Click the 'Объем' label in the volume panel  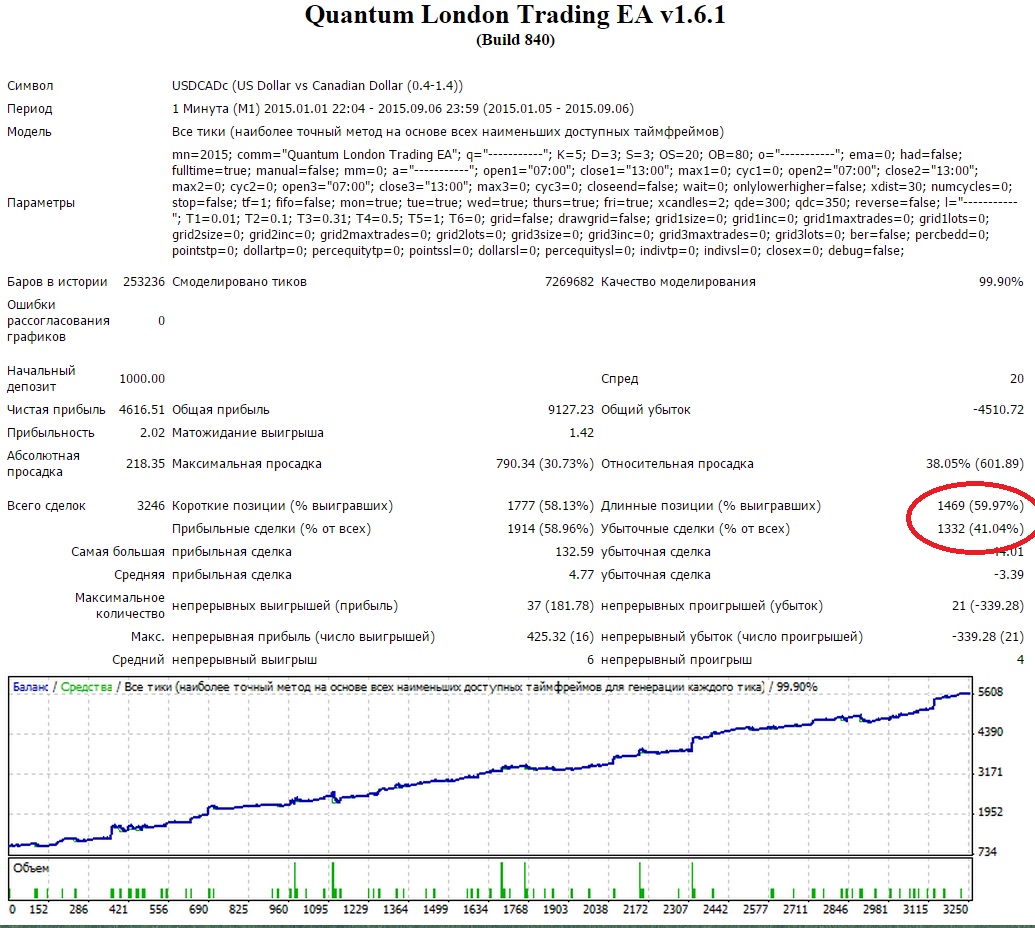coord(31,869)
